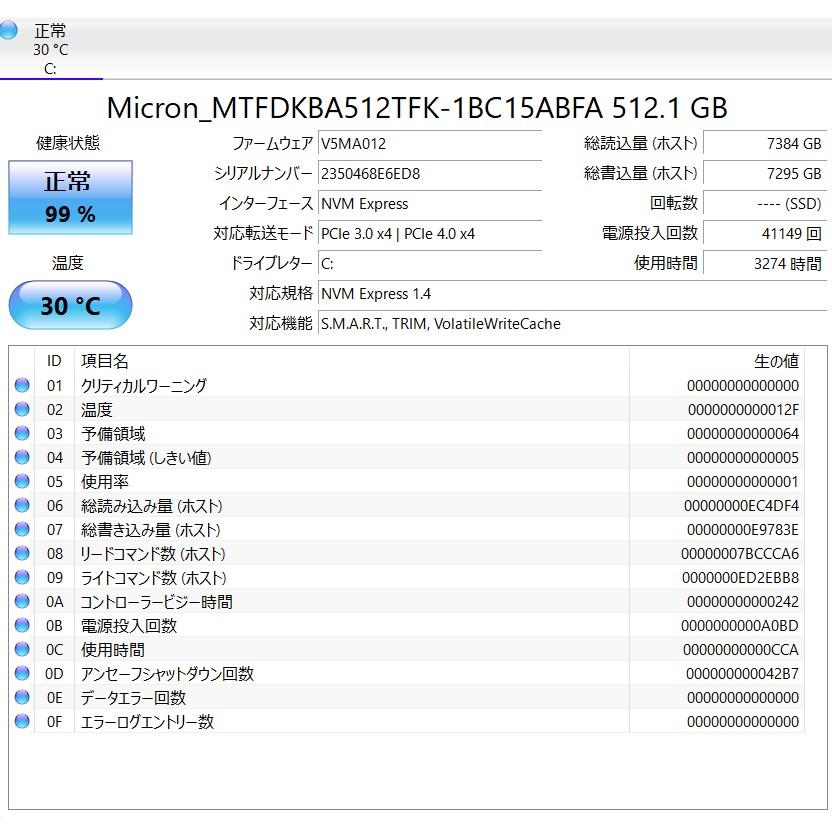Image resolution: width=832 pixels, height=832 pixels.
Task: Select the コントローラービジー時間 row name
Action: point(157,601)
